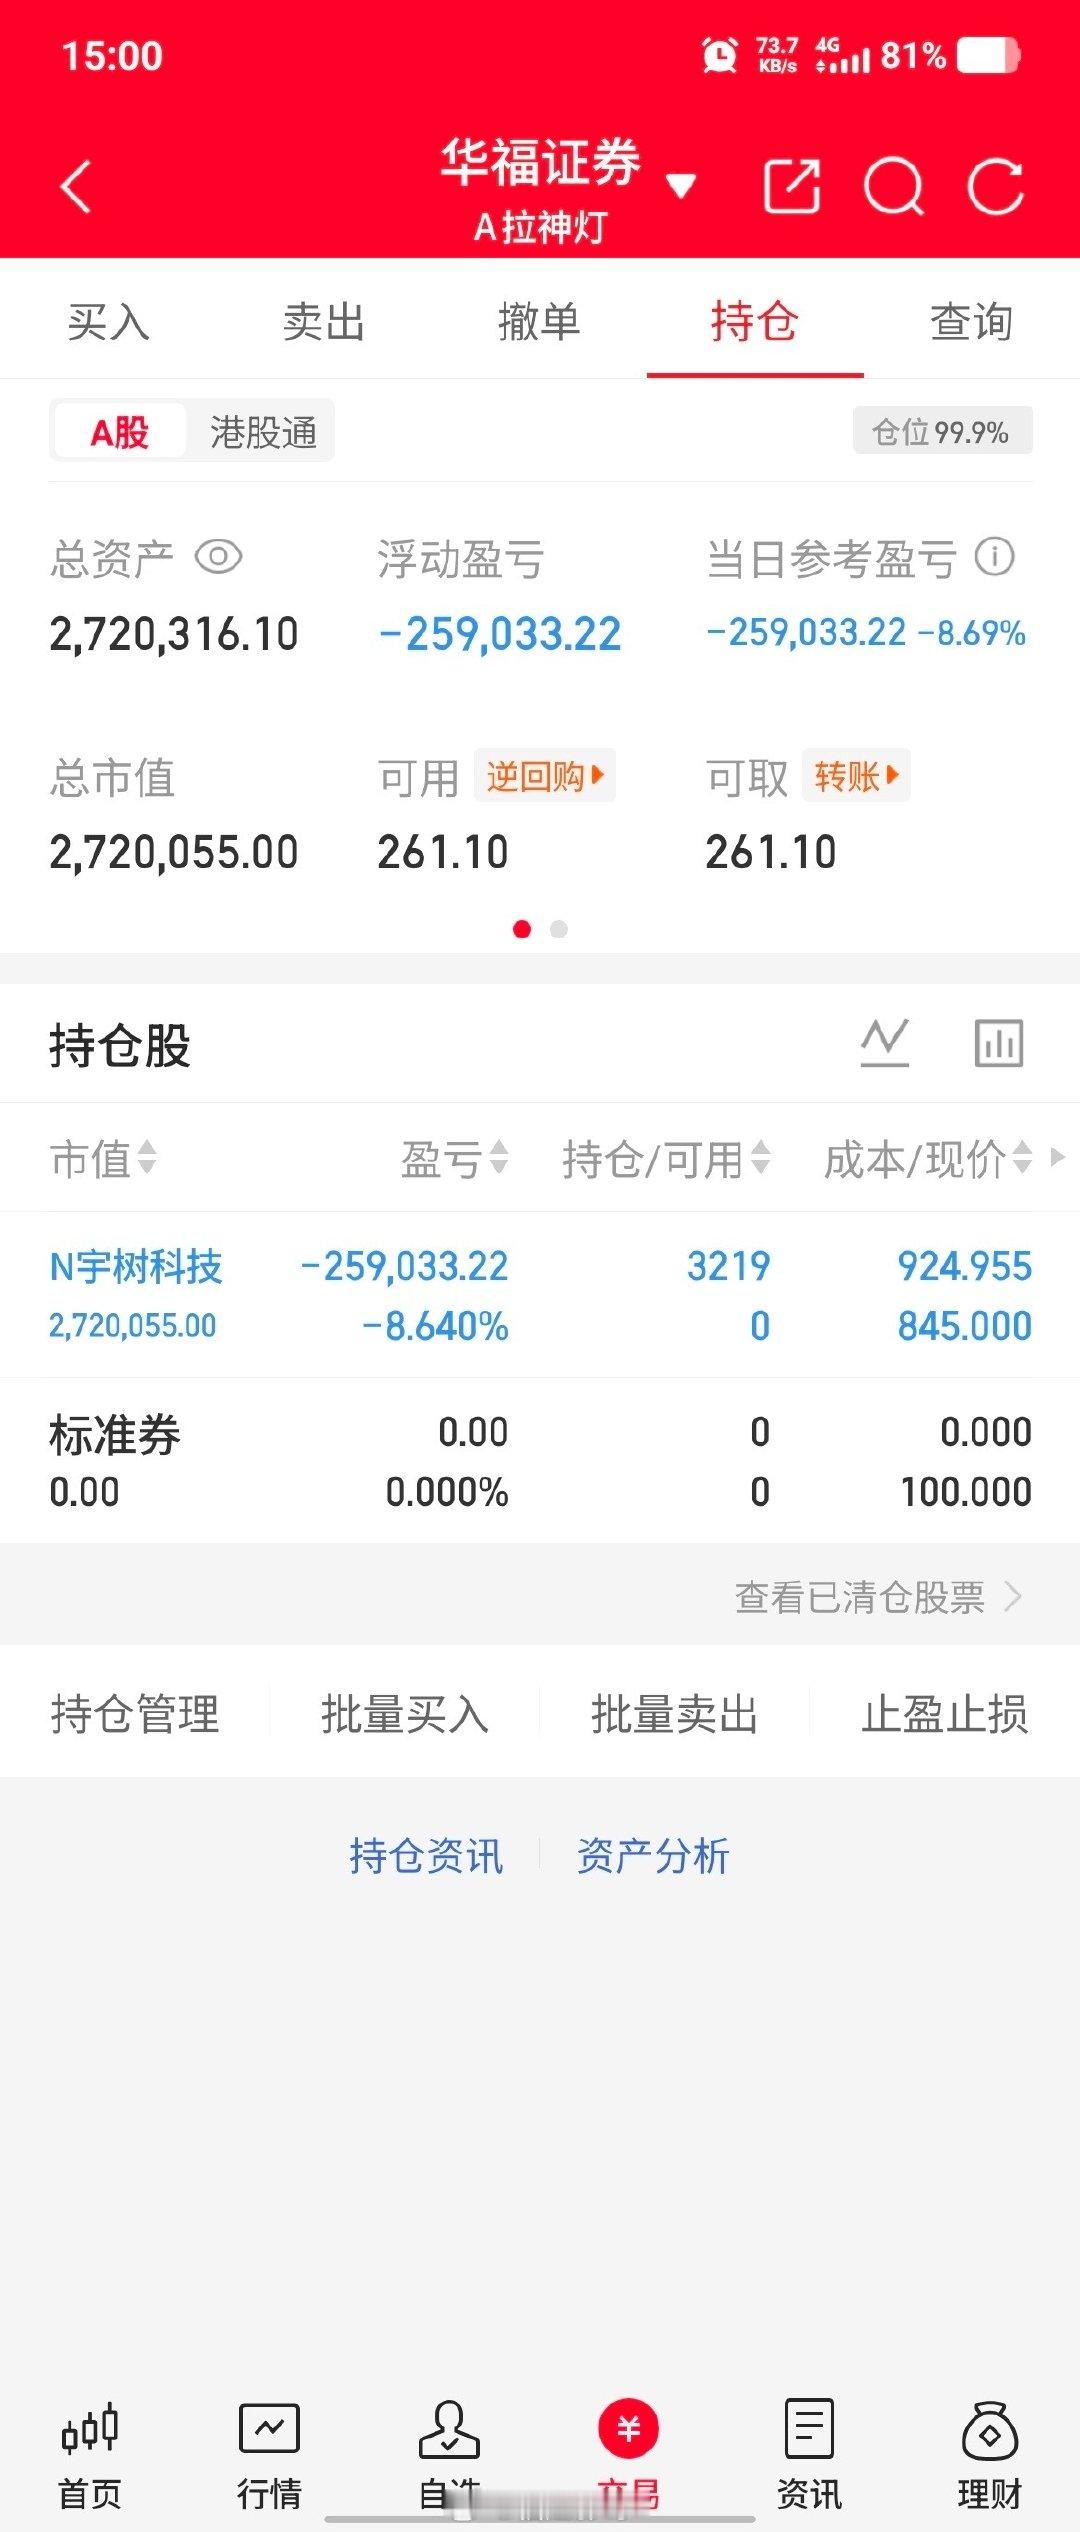Open the 撤单 tab
The width and height of the screenshot is (1080, 2532).
point(539,322)
